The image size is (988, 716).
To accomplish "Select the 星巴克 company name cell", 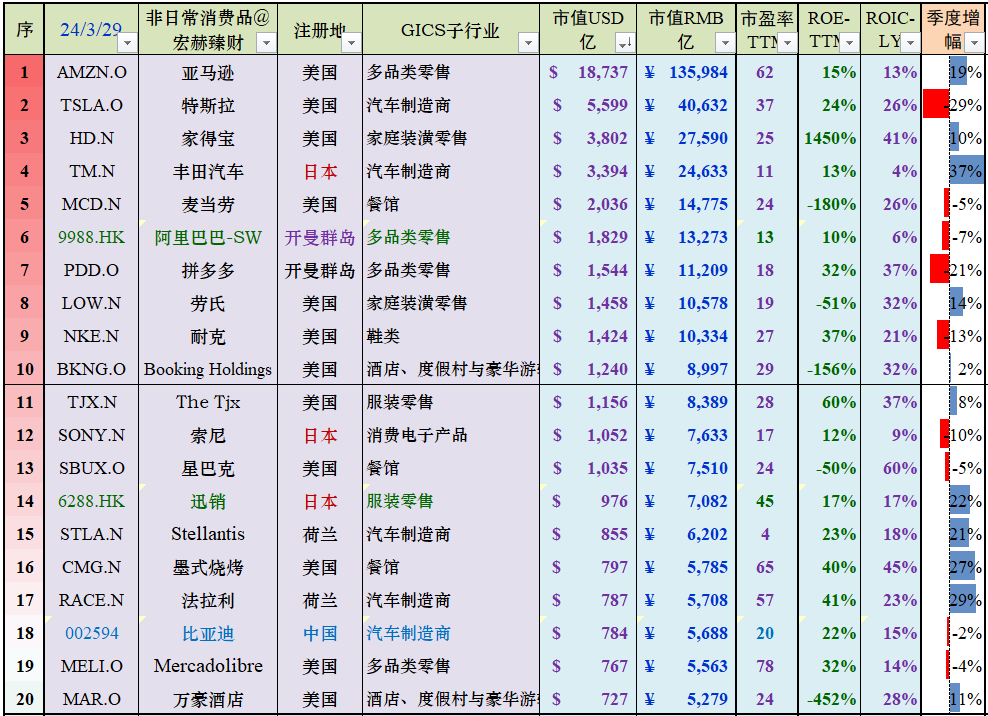I will 208,468.
